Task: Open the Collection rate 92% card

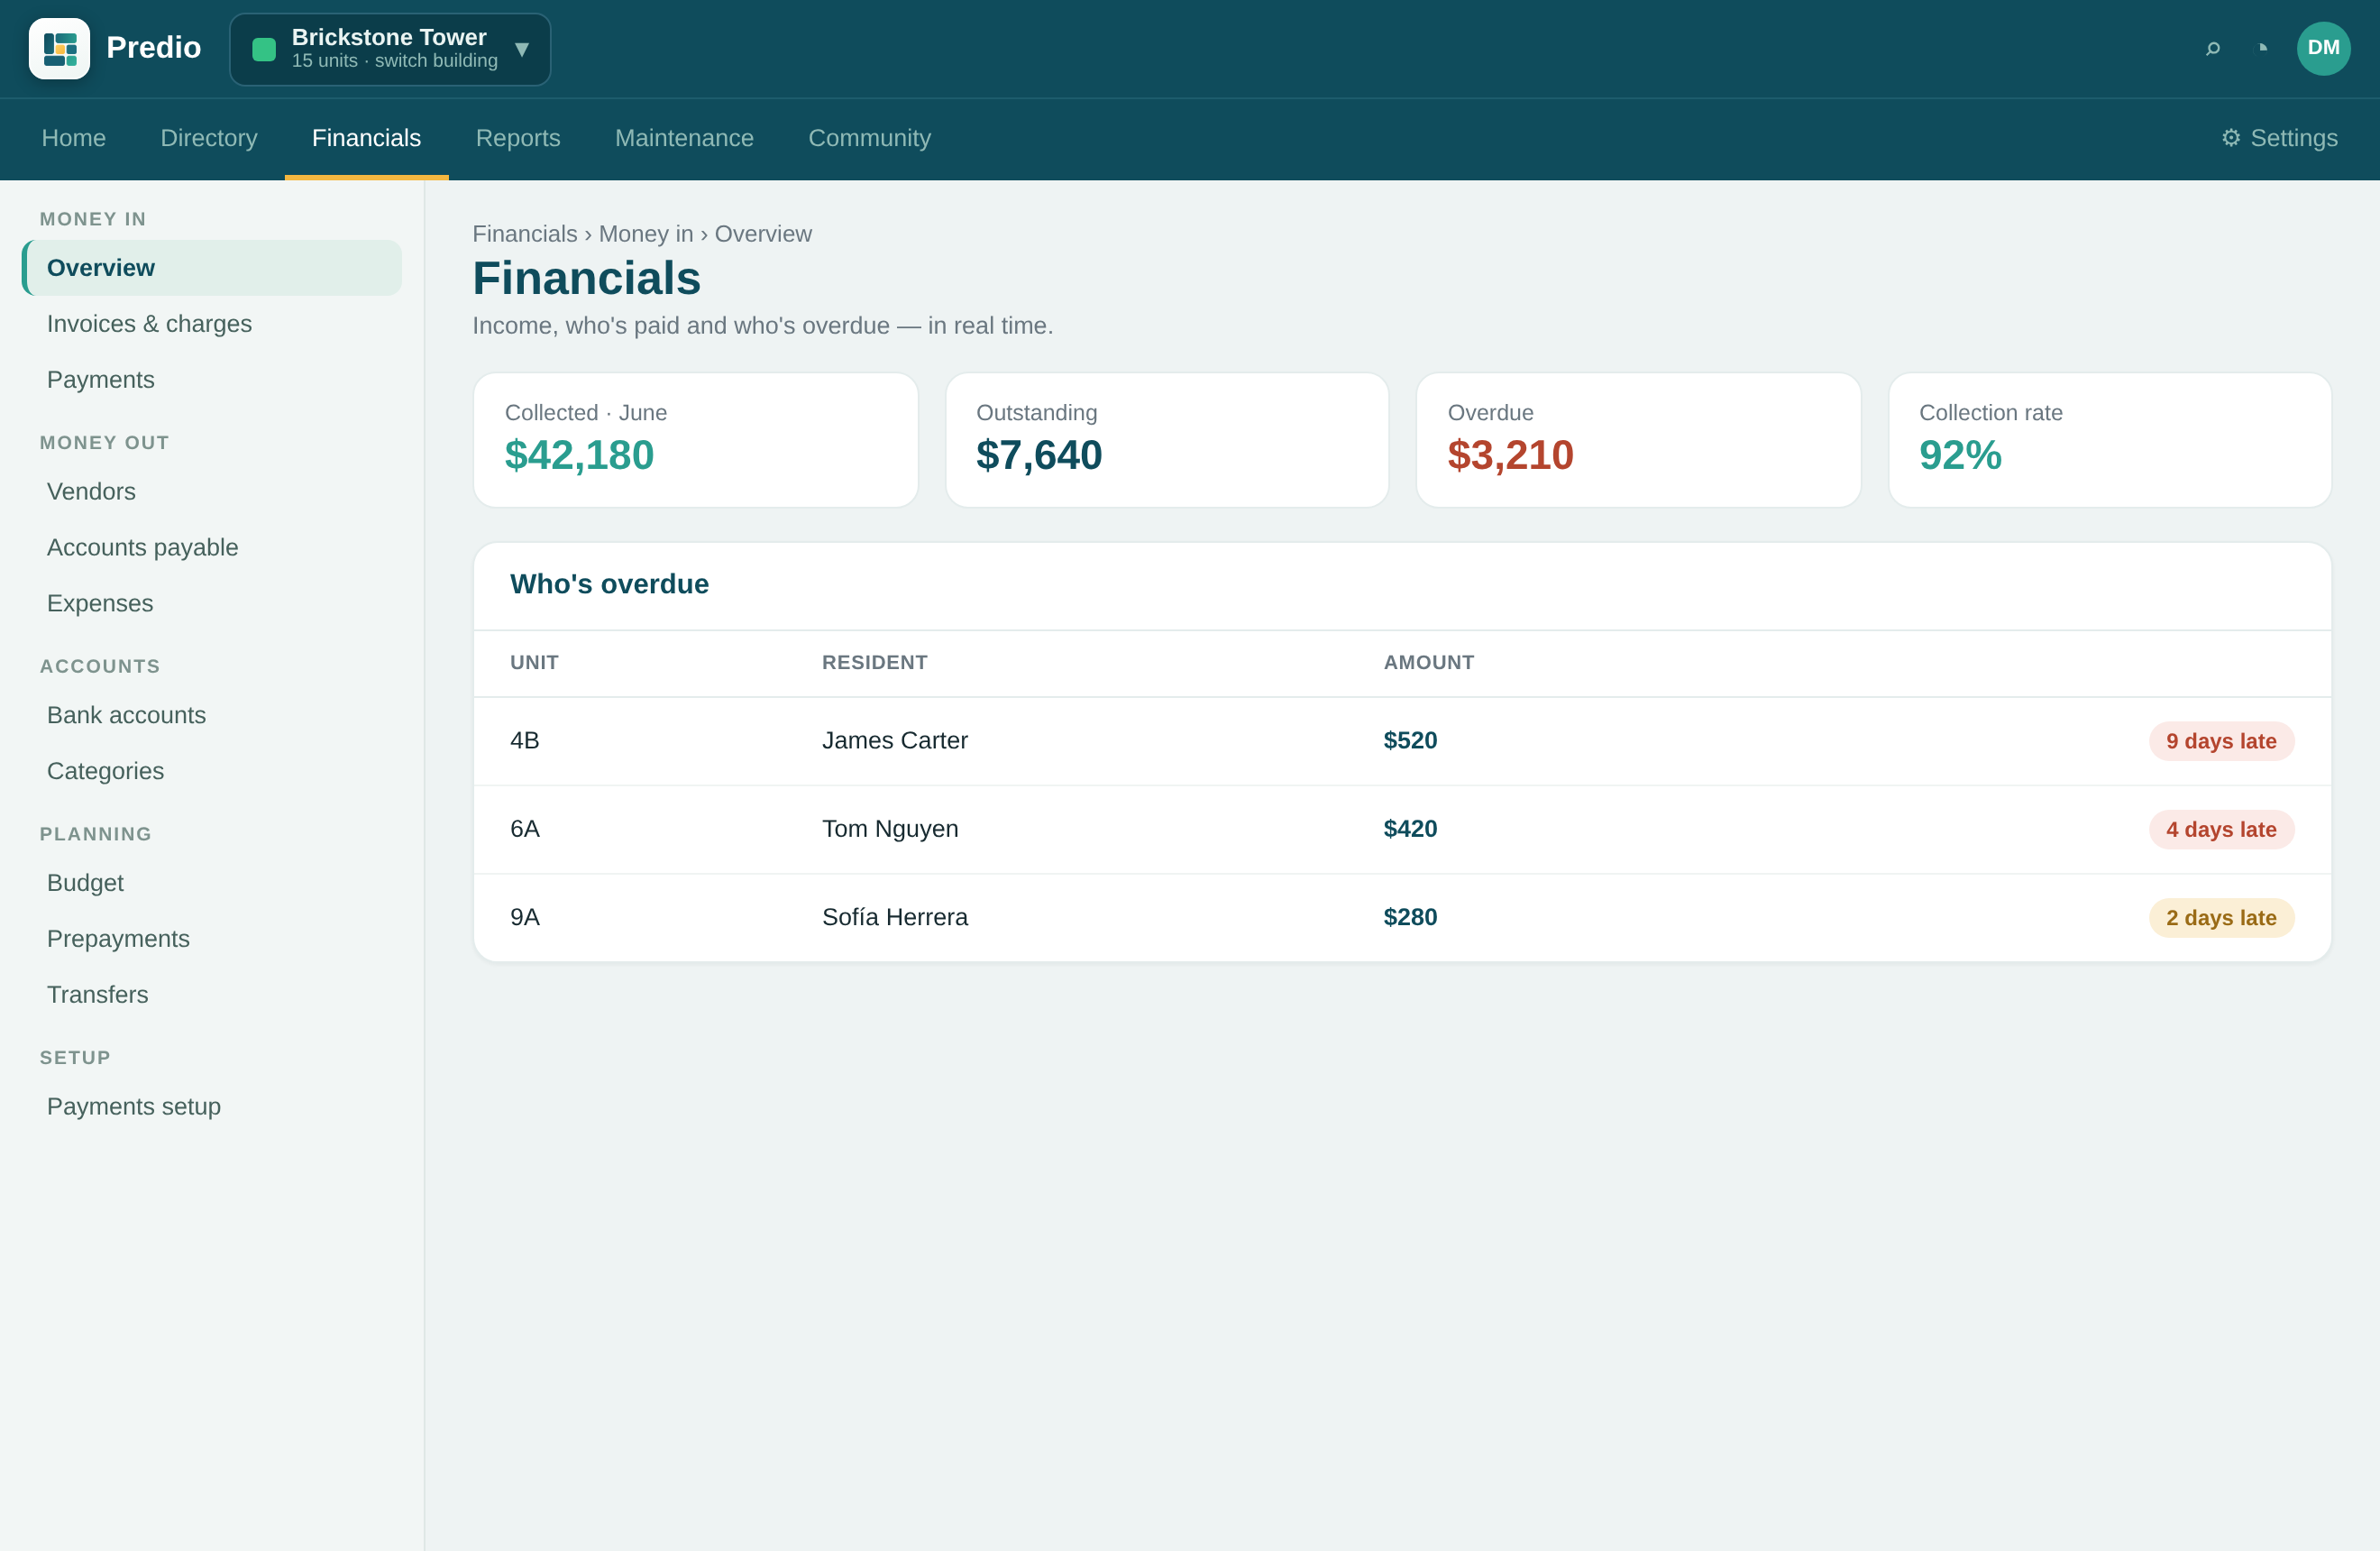Action: [x=2110, y=440]
